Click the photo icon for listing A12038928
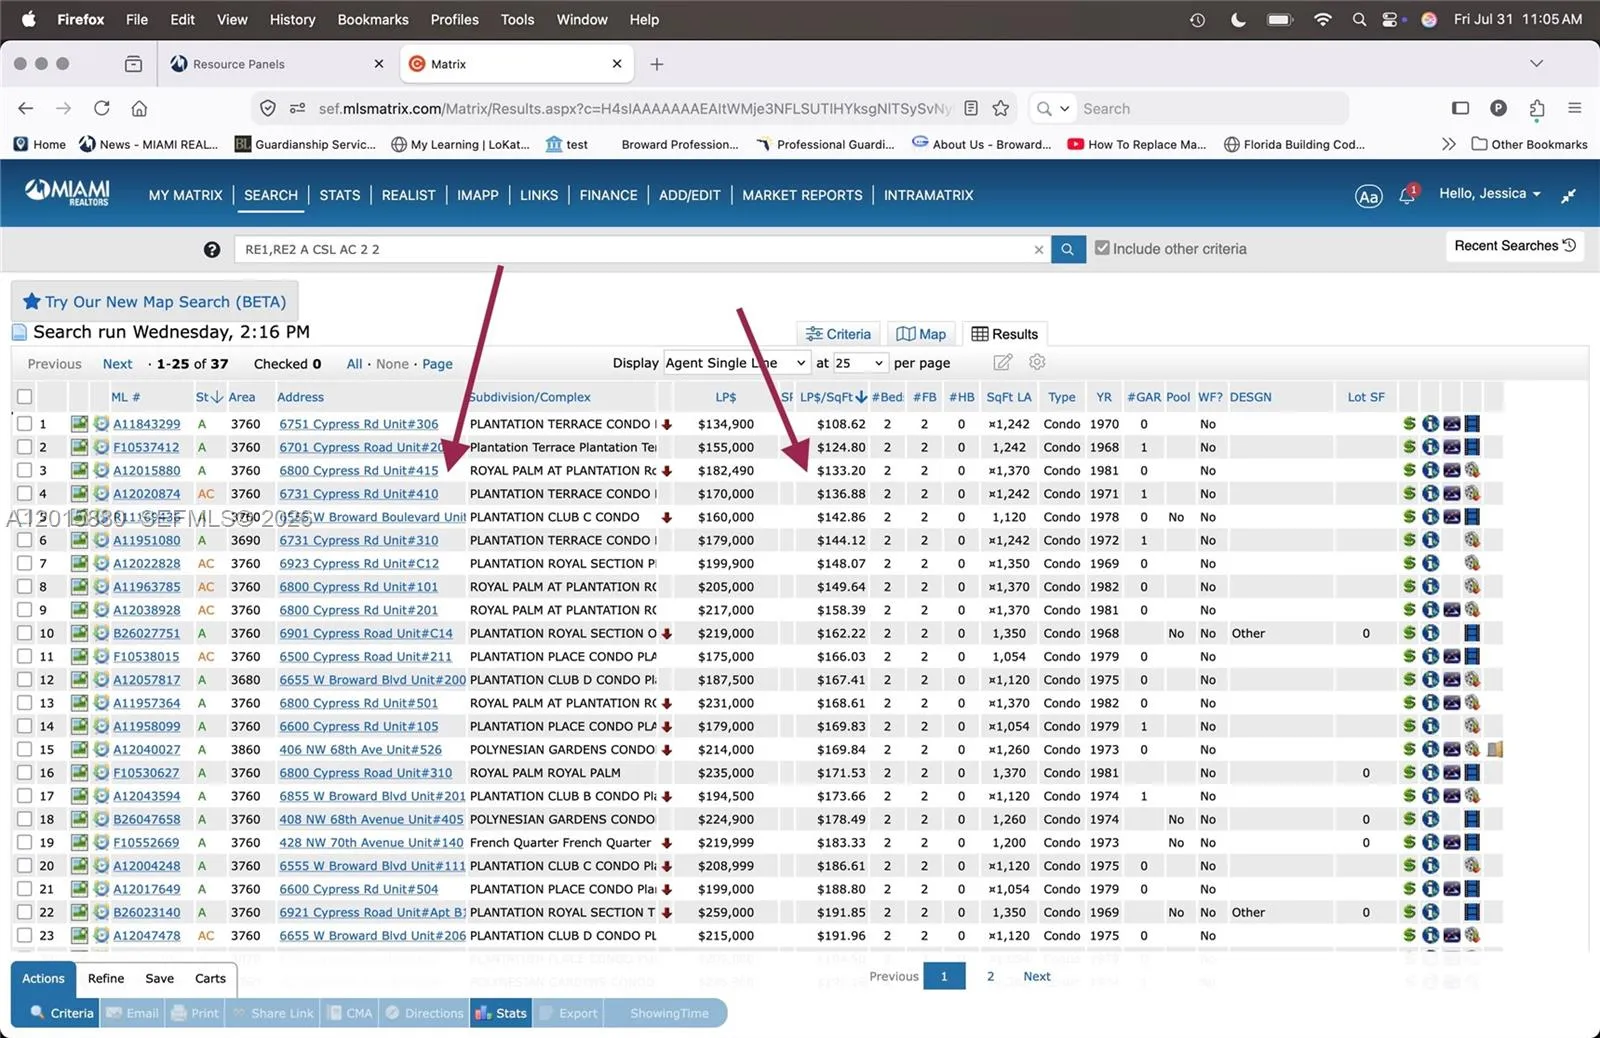 point(79,610)
